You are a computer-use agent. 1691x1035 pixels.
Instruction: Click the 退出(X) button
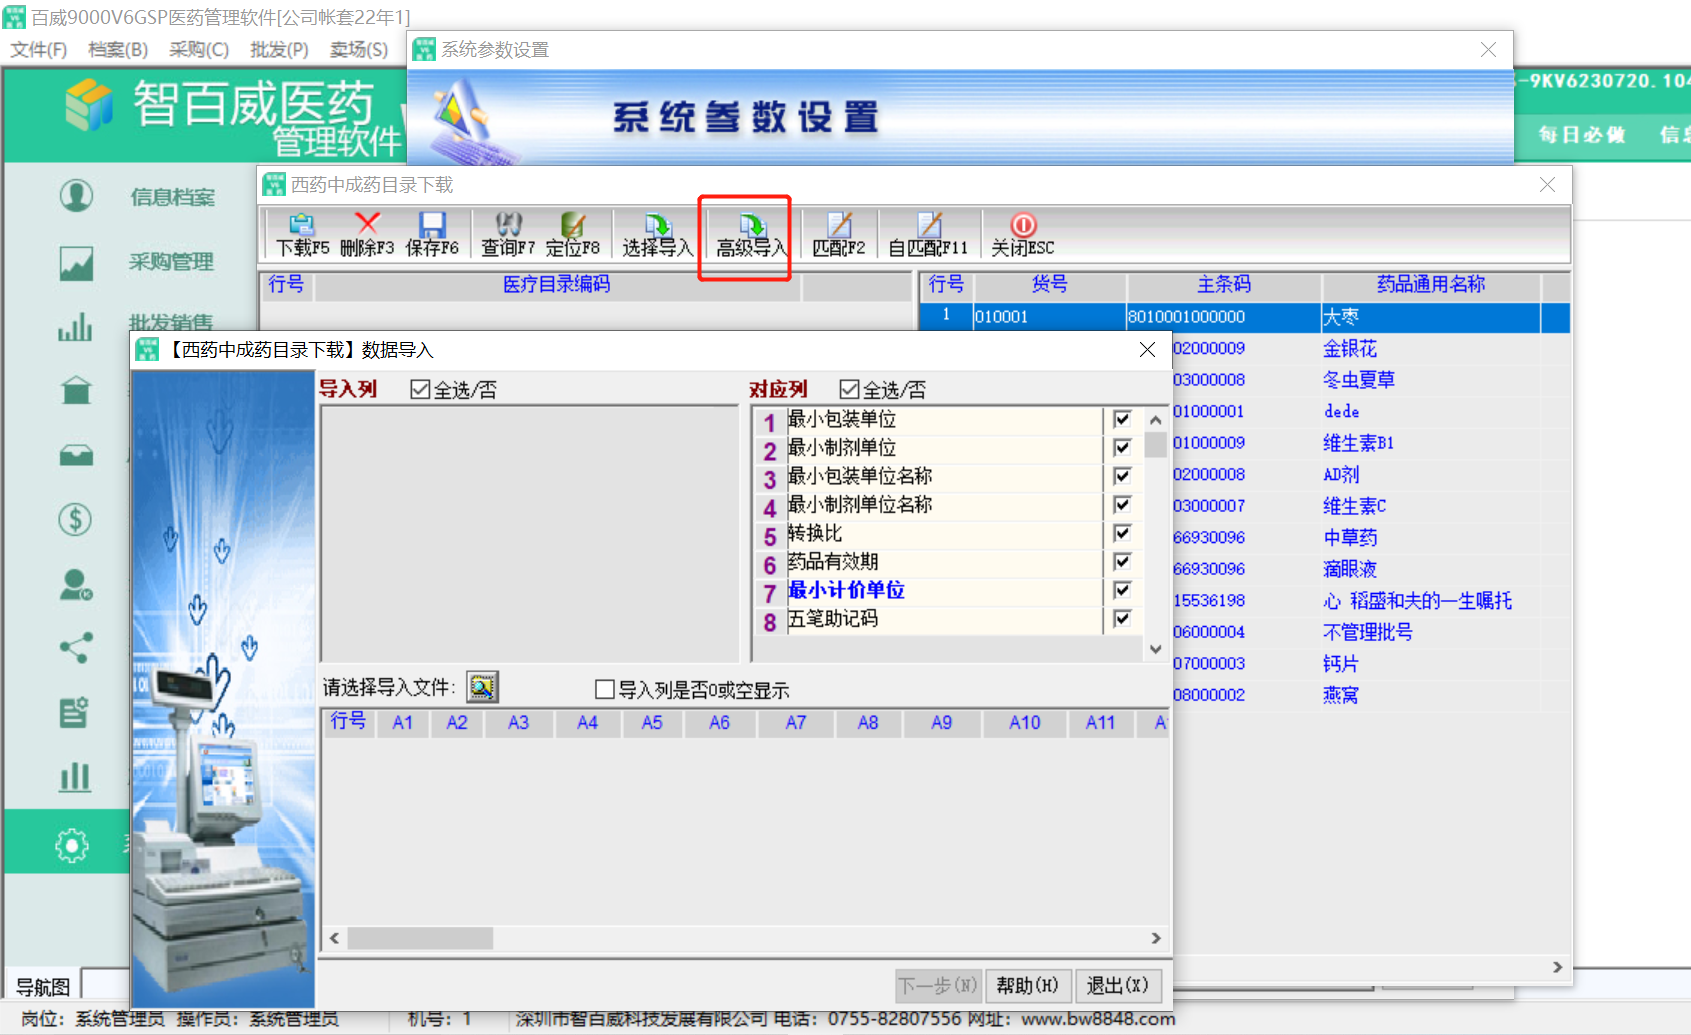pos(1117,985)
